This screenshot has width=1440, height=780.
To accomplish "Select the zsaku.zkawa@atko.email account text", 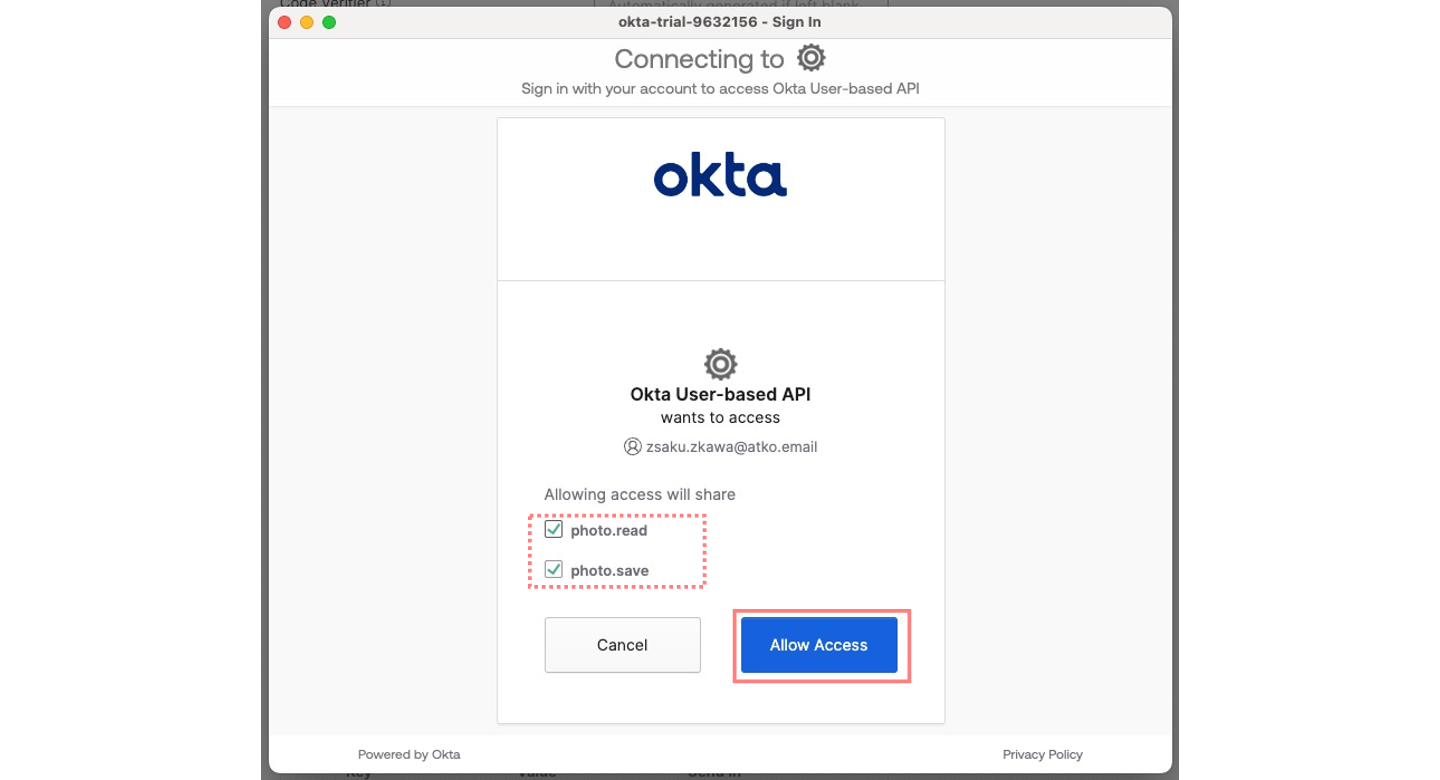I will [x=732, y=447].
